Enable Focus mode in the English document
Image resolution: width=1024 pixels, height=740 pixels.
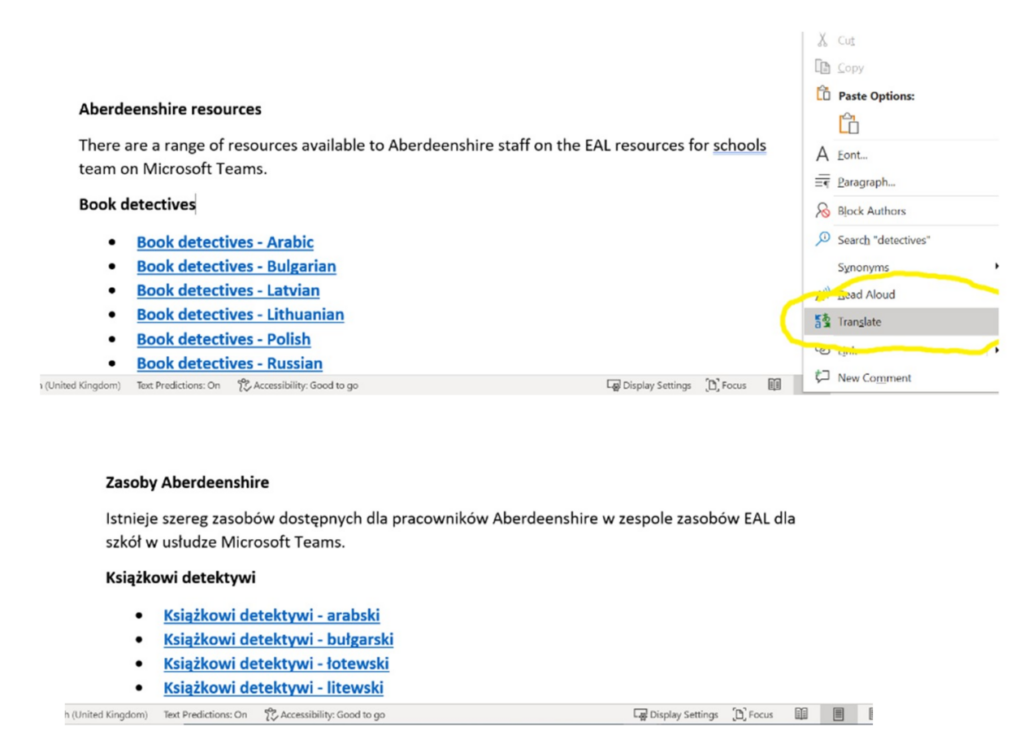tap(725, 385)
